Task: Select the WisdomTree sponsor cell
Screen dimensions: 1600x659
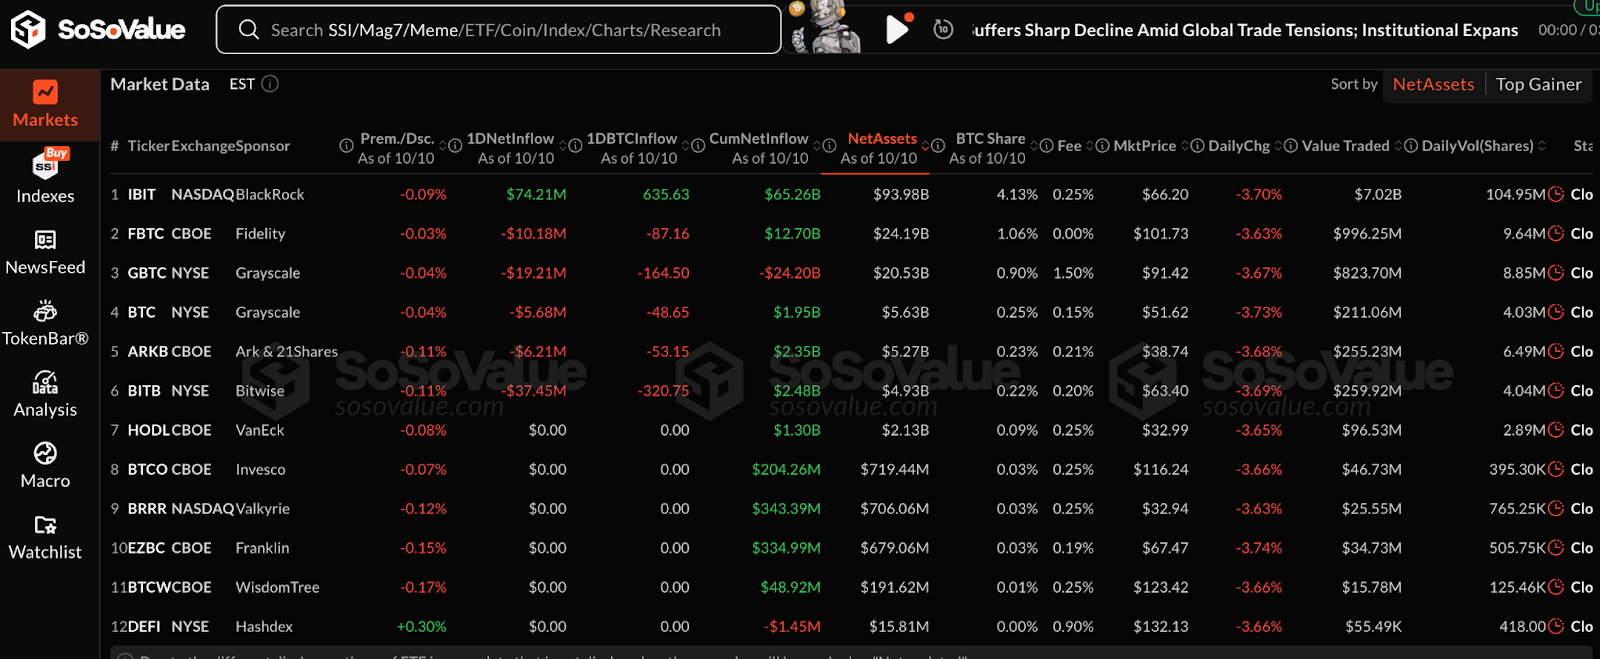Action: (x=277, y=587)
